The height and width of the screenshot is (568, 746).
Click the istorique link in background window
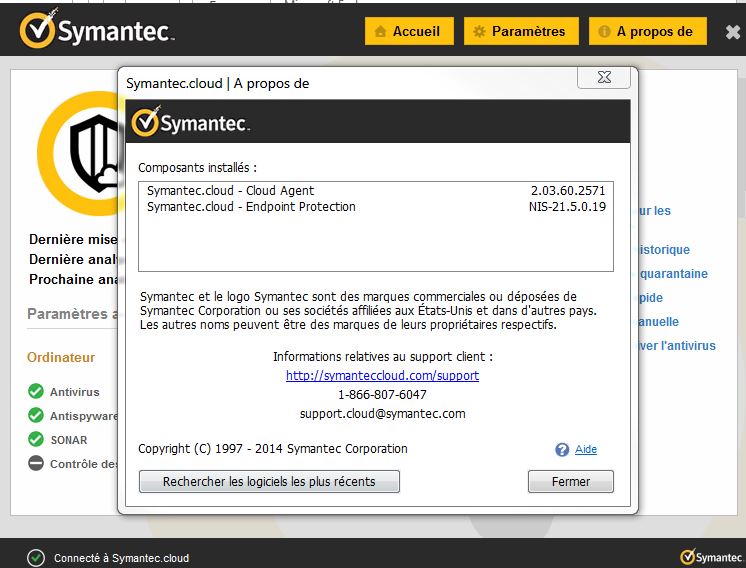(x=665, y=250)
